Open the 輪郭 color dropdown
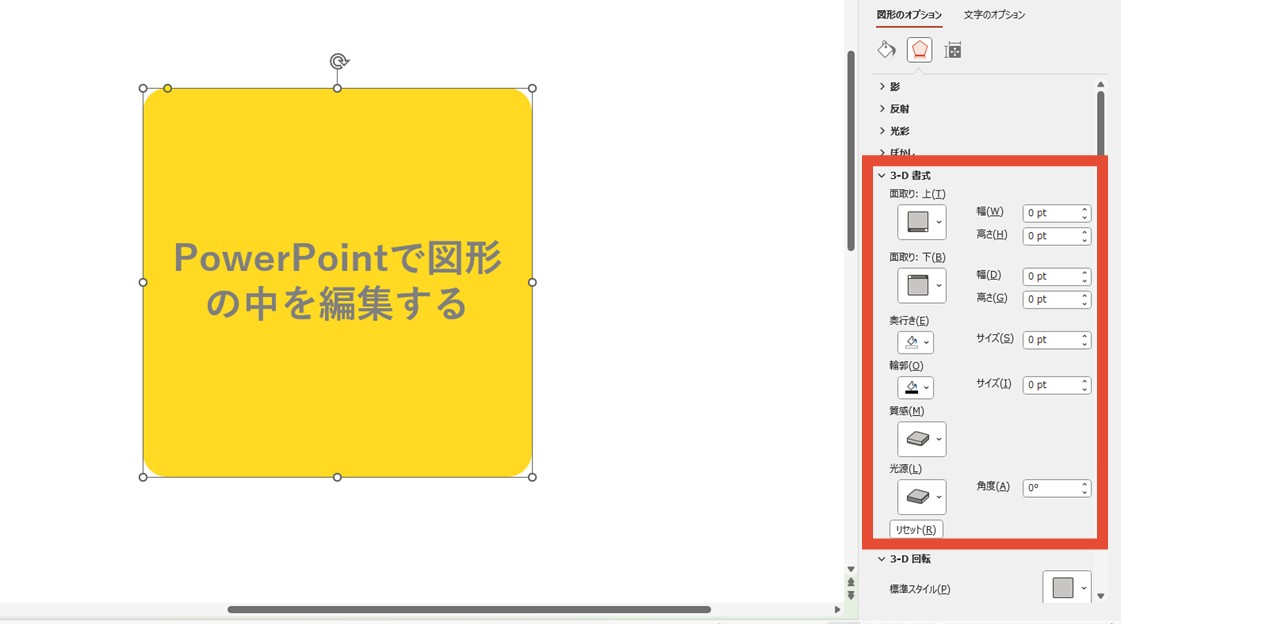This screenshot has height=624, width=1280. [915, 388]
